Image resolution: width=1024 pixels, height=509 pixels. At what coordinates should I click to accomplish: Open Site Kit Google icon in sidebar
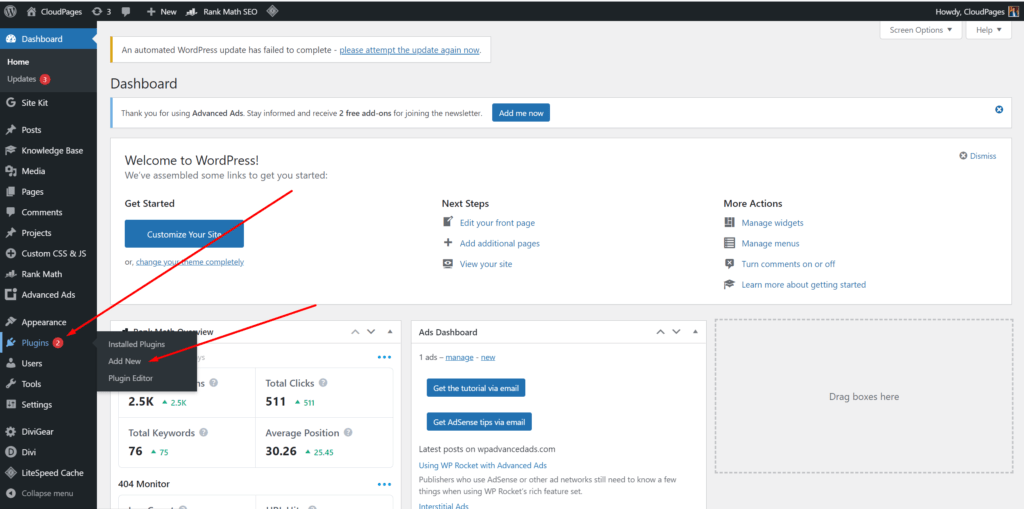click(10, 103)
